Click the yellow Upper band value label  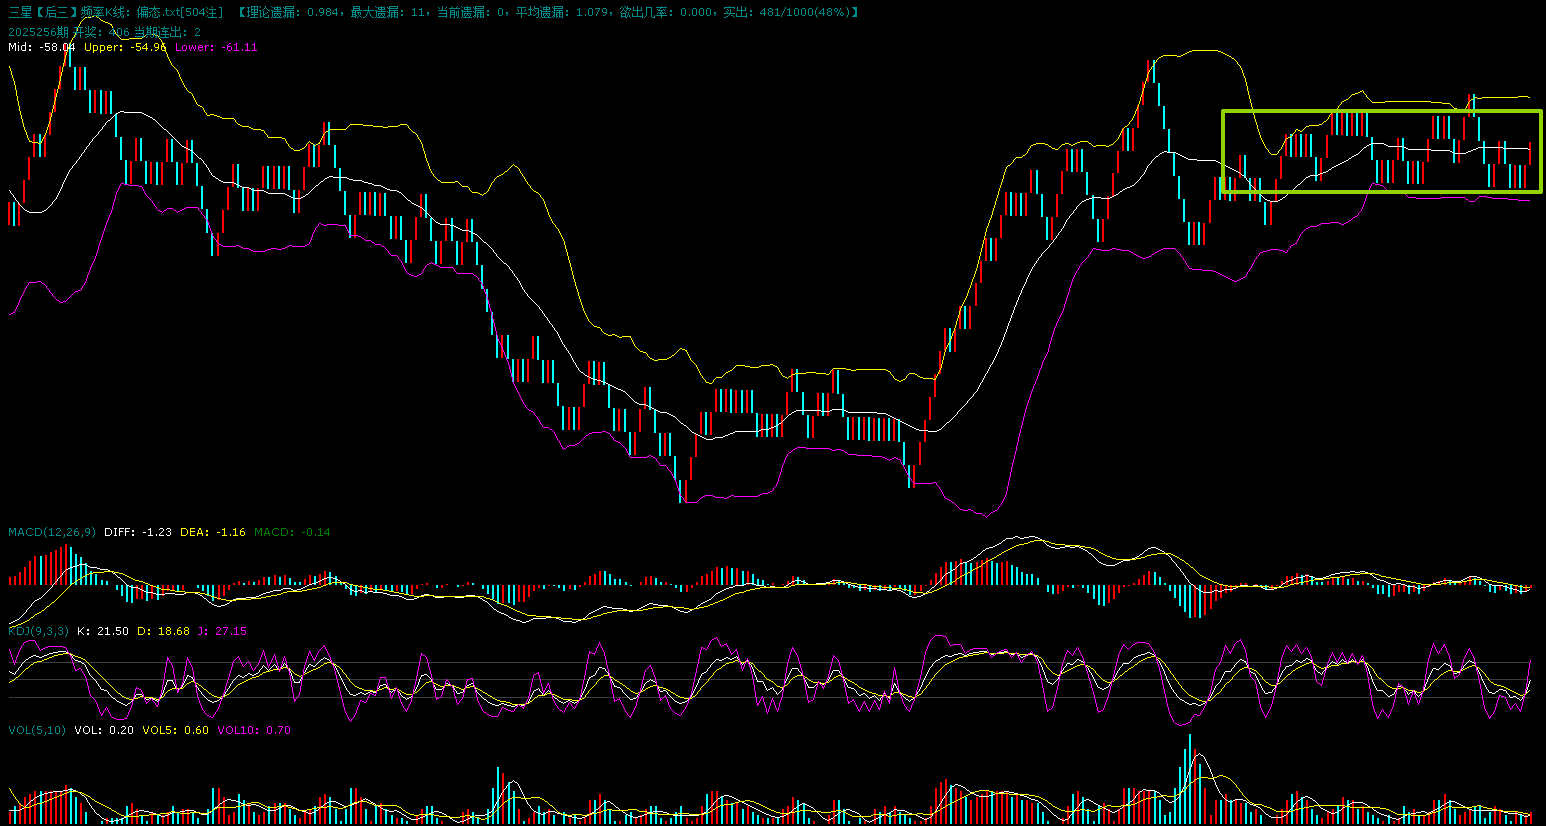point(125,47)
